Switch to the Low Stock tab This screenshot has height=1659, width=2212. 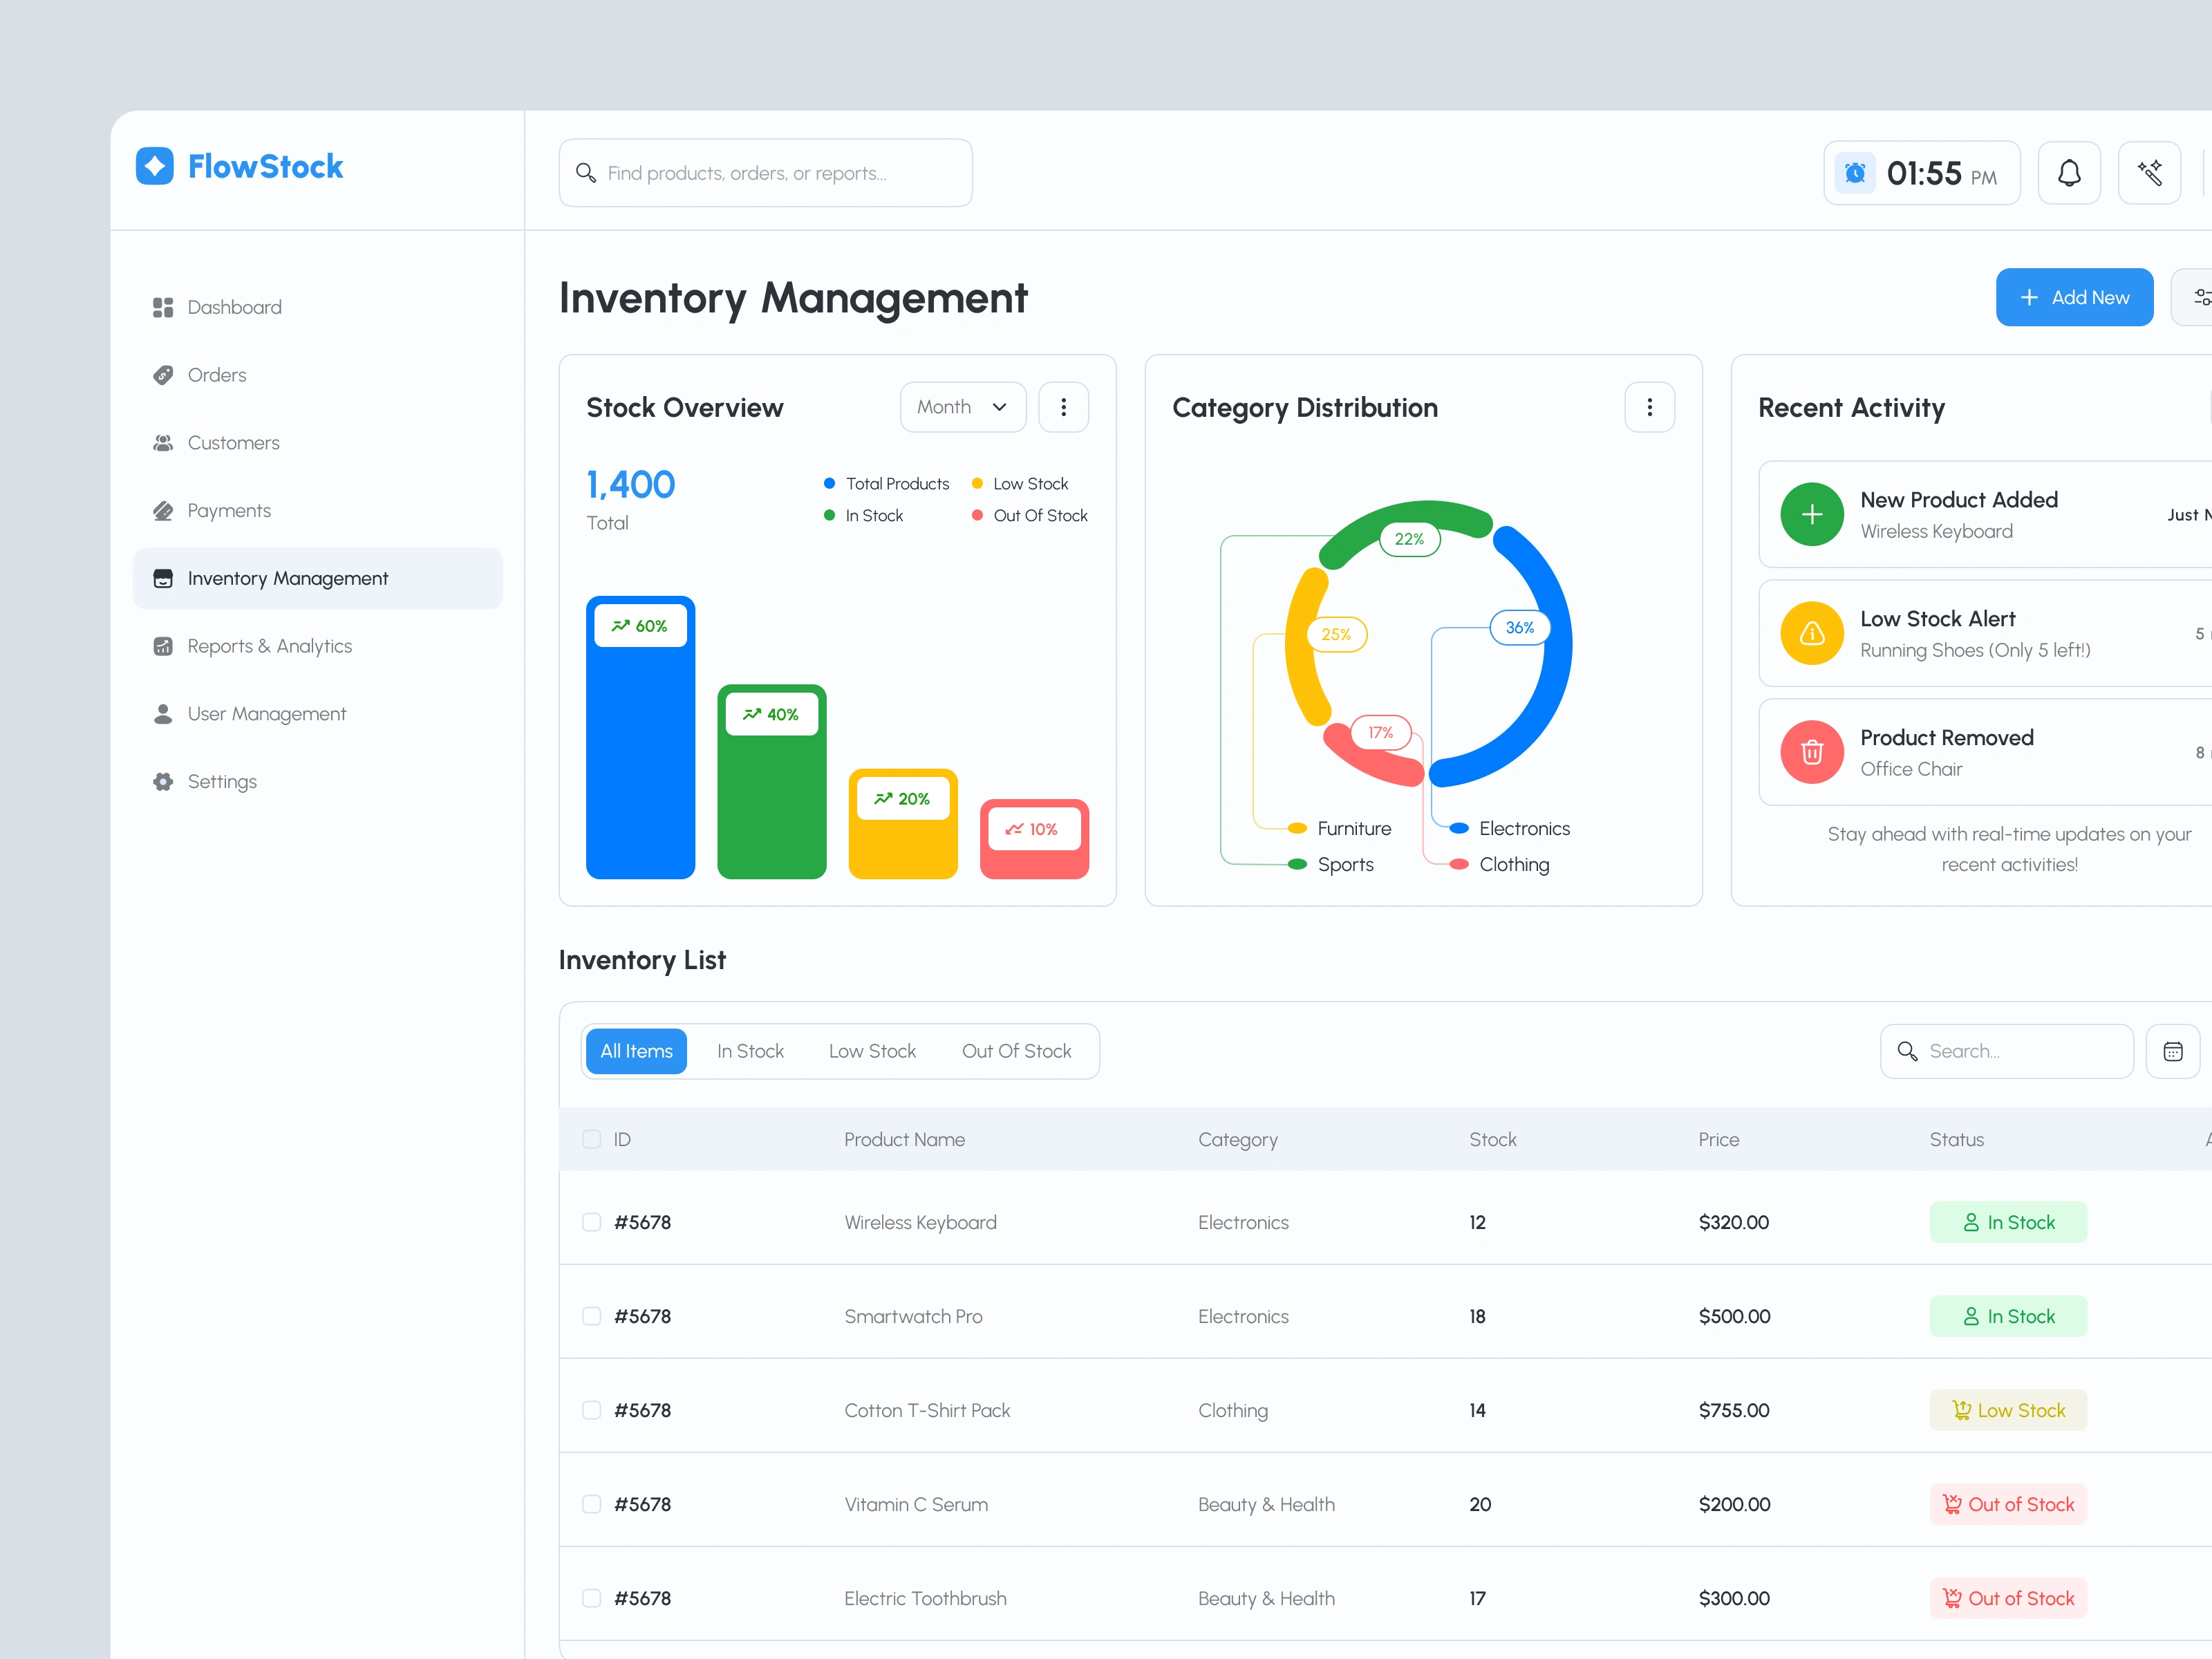point(872,1051)
